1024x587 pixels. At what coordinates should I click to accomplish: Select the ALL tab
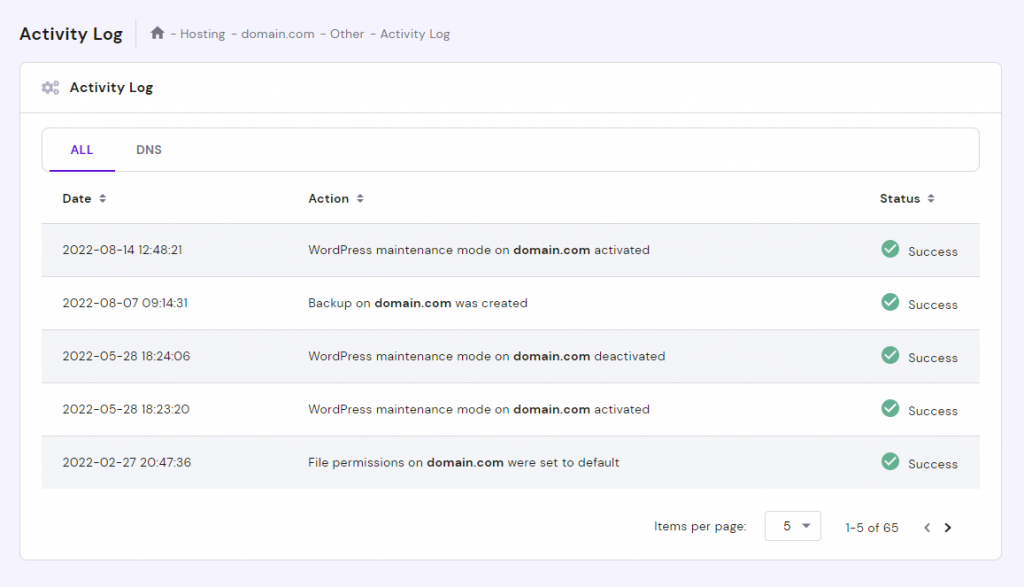81,149
